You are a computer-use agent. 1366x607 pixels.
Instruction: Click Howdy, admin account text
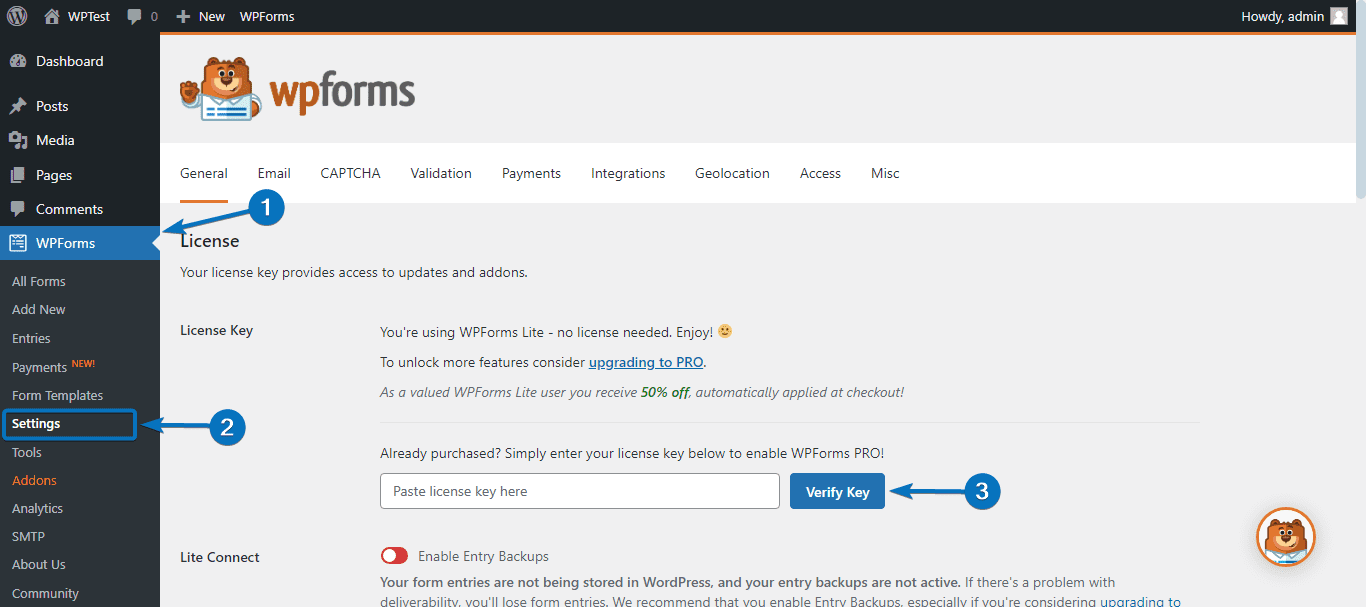(1282, 17)
